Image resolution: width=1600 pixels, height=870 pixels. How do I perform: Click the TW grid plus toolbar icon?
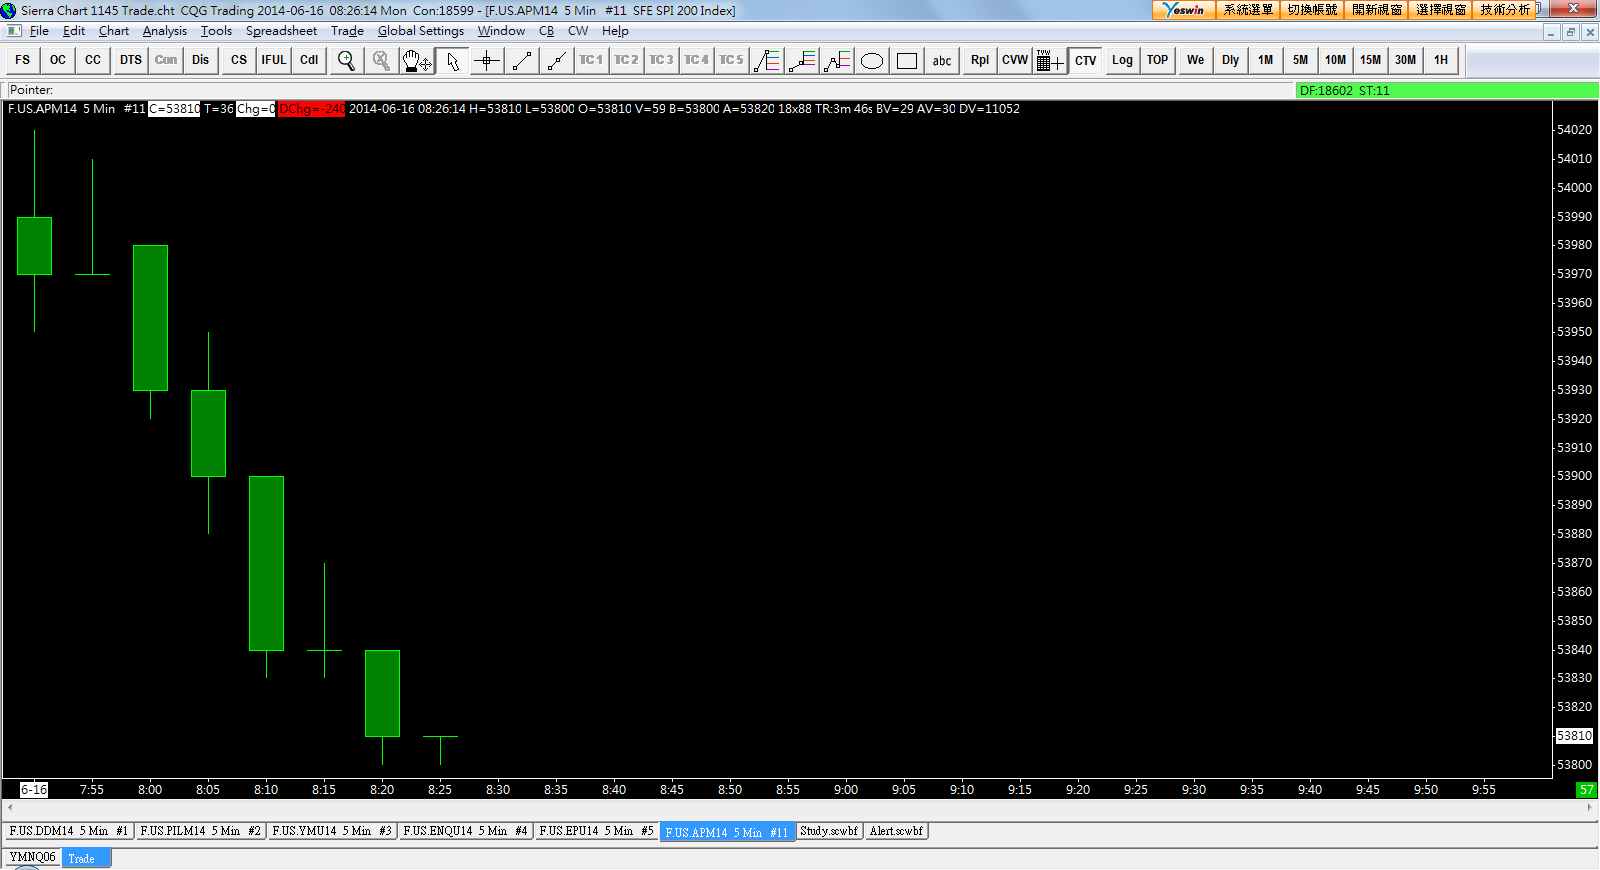pos(1050,60)
